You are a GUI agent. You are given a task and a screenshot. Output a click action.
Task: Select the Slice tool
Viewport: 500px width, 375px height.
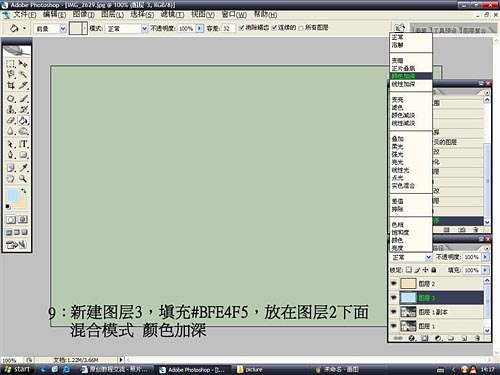click(x=23, y=85)
